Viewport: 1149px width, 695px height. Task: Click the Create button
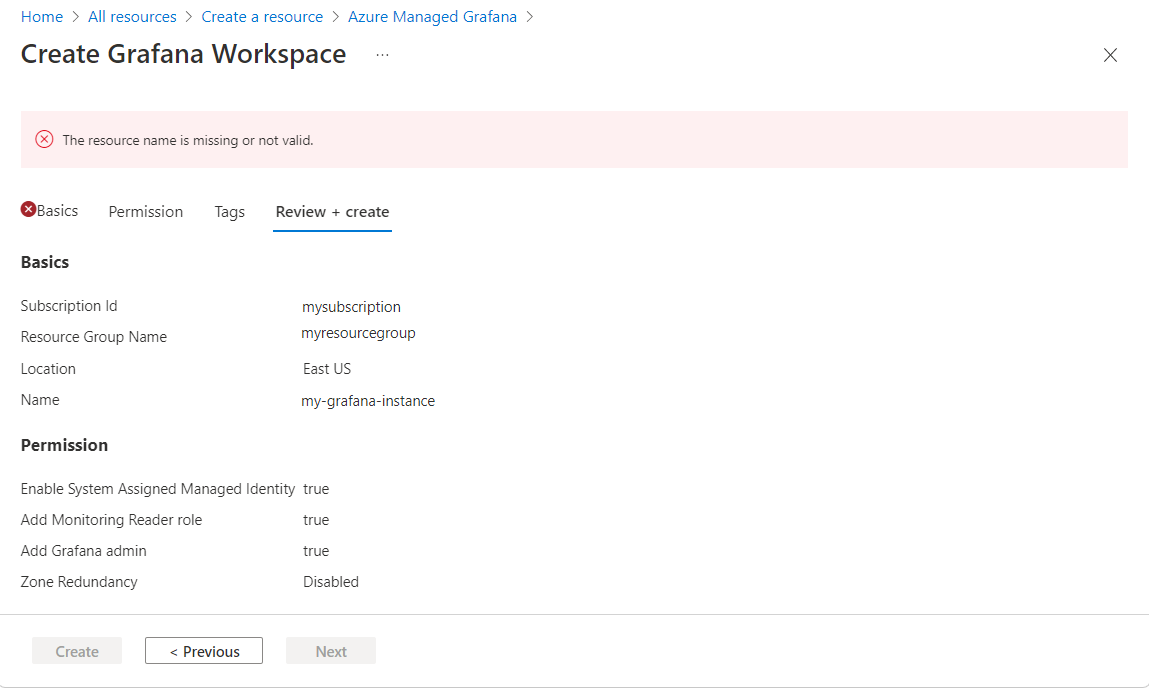point(76,650)
